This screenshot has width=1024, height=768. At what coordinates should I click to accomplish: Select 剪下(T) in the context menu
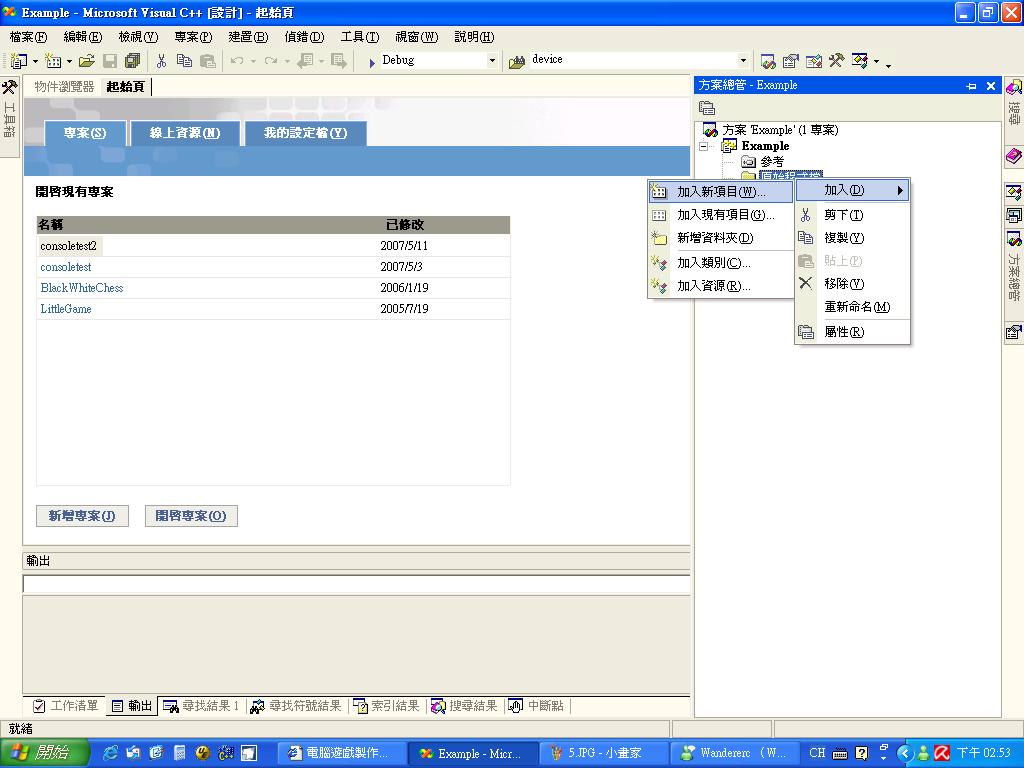852,215
